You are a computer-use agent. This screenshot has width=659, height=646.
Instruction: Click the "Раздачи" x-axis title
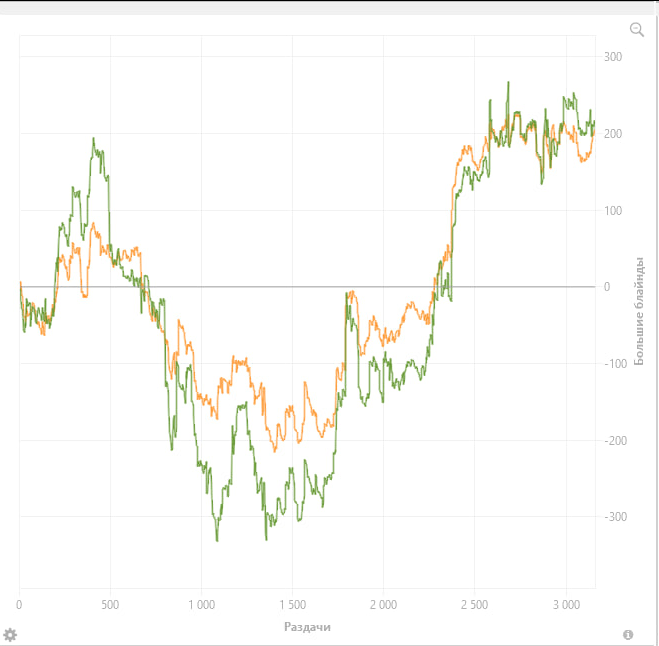coord(307,627)
